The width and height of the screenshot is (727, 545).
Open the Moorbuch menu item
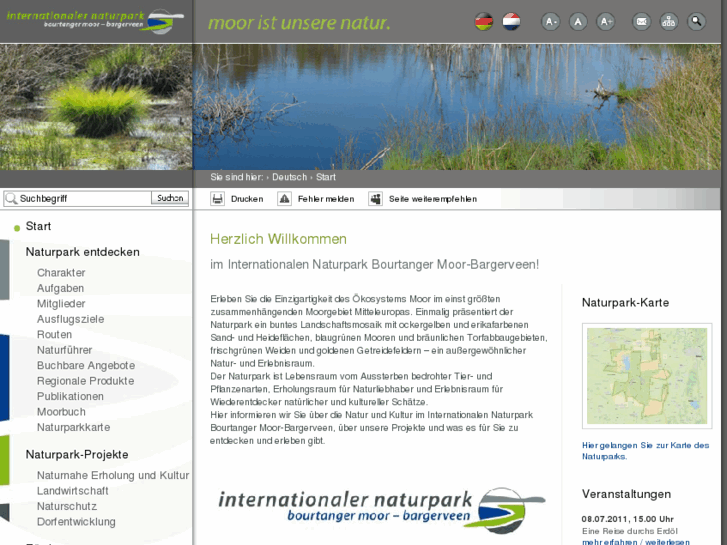pos(61,412)
